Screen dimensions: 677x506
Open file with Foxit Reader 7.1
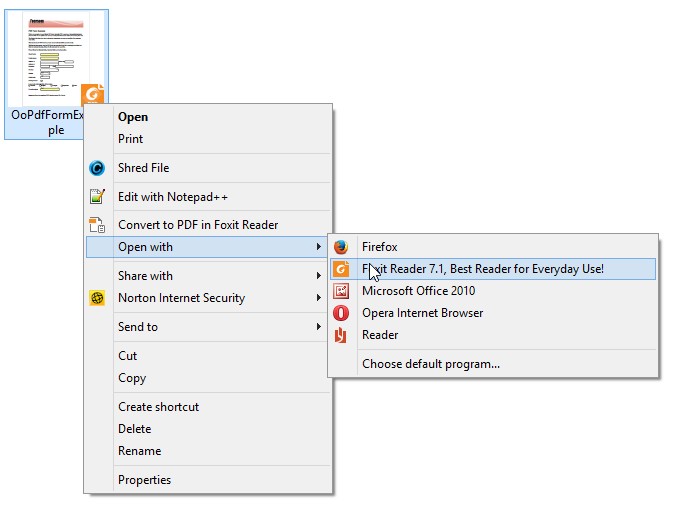(493, 269)
